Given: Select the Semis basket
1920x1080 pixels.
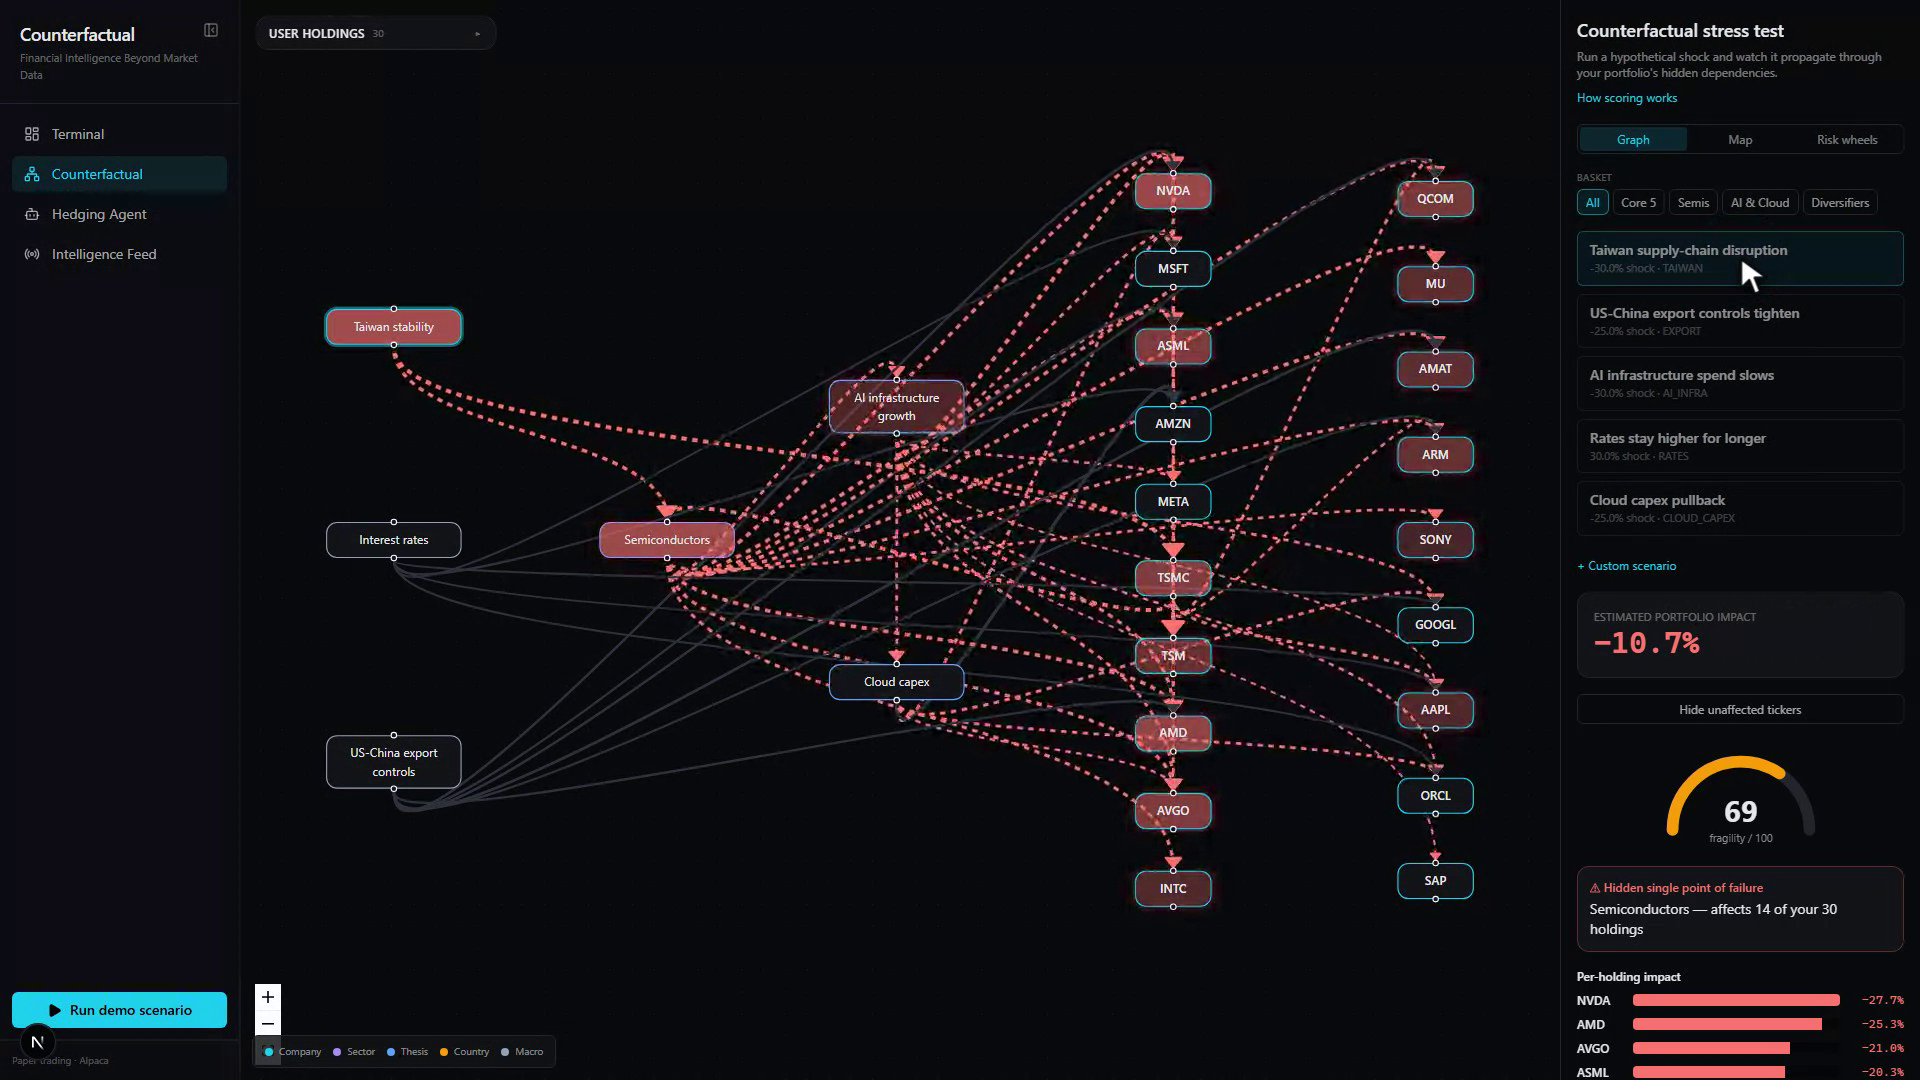Looking at the screenshot, I should point(1693,203).
